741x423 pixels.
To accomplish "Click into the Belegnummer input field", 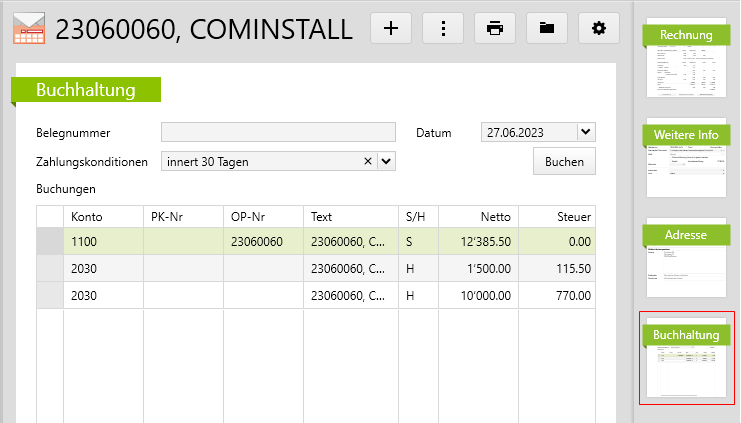I will (278, 133).
